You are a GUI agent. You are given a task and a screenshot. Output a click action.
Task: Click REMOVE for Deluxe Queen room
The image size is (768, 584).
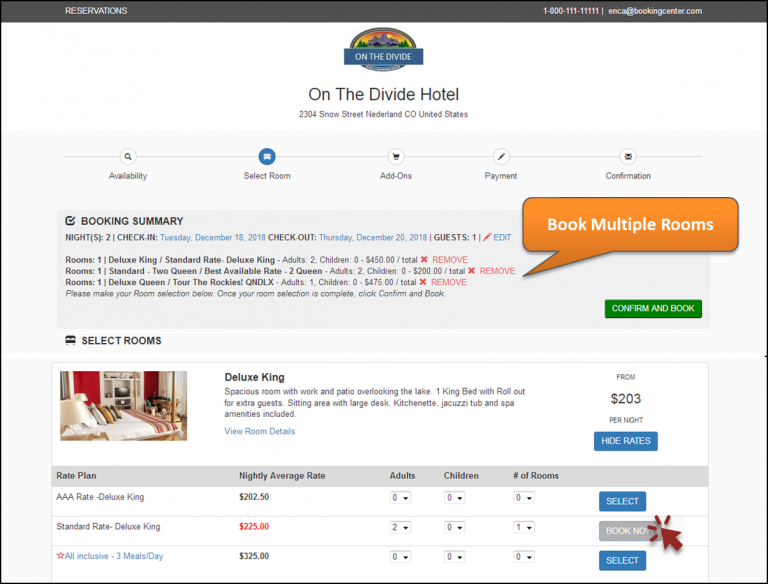pyautogui.click(x=449, y=282)
